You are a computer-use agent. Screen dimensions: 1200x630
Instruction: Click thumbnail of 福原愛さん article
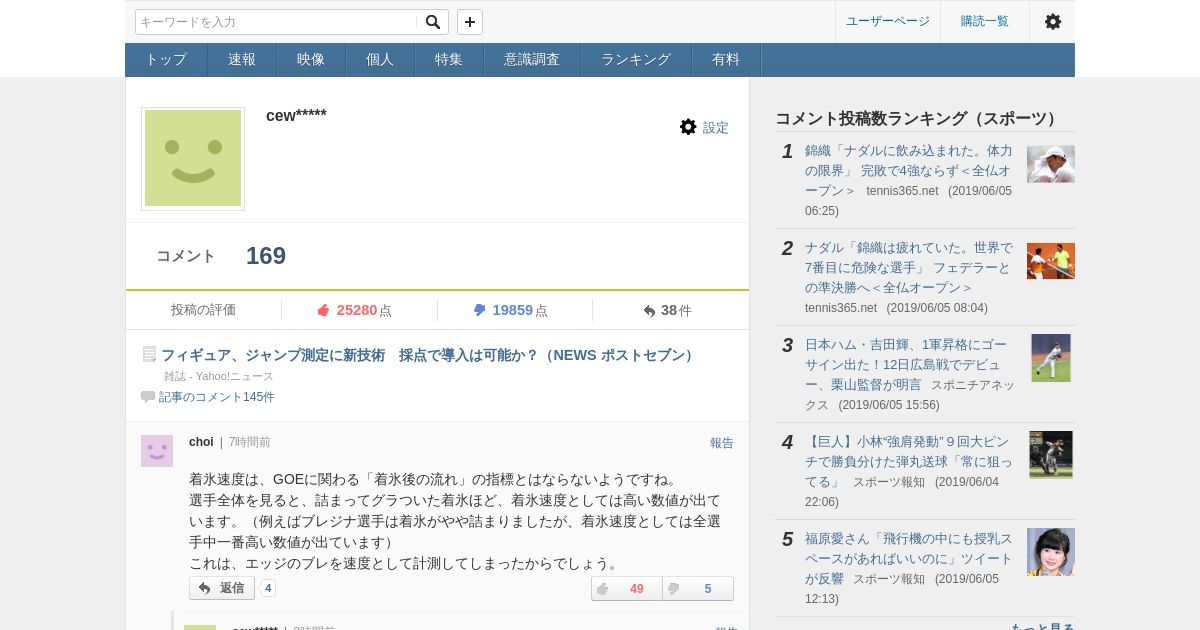click(x=1051, y=552)
